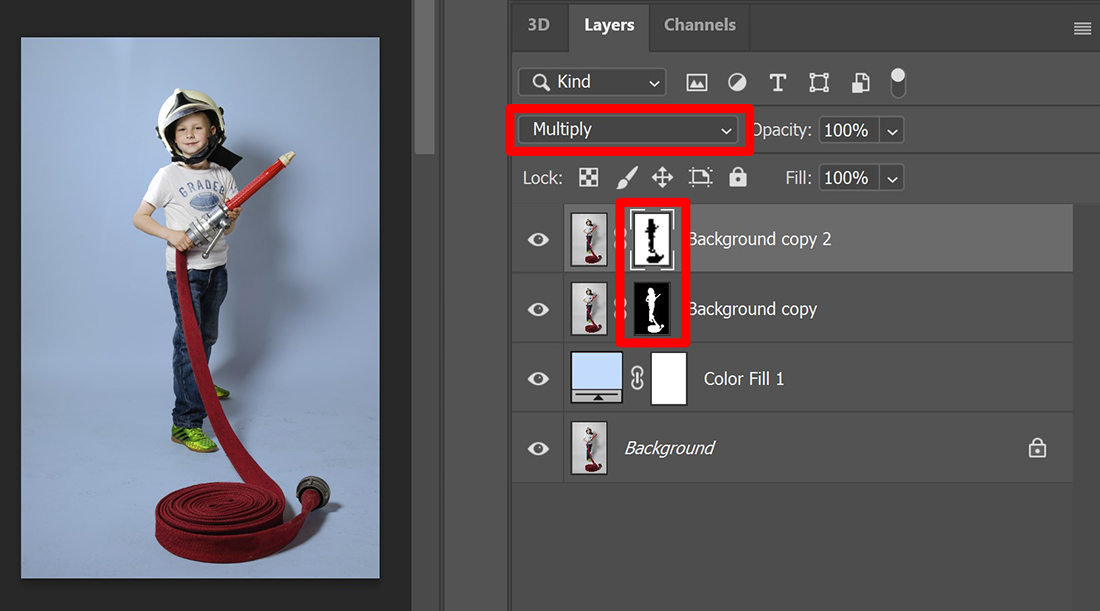Viewport: 1100px width, 611px height.
Task: Switch to the 3D tab
Action: click(540, 27)
